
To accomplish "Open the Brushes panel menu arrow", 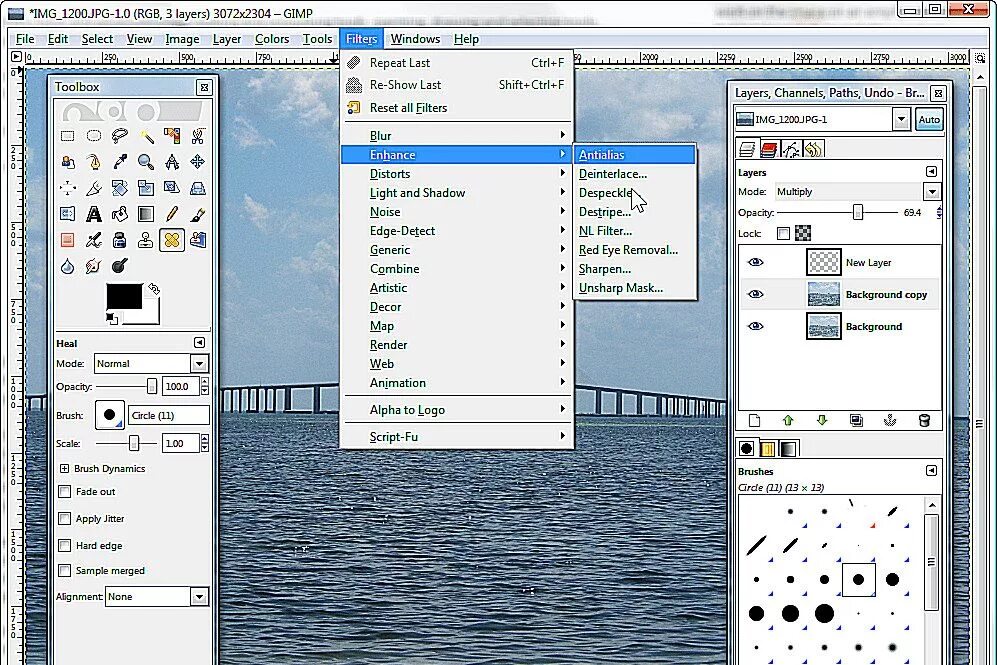I will click(x=931, y=470).
